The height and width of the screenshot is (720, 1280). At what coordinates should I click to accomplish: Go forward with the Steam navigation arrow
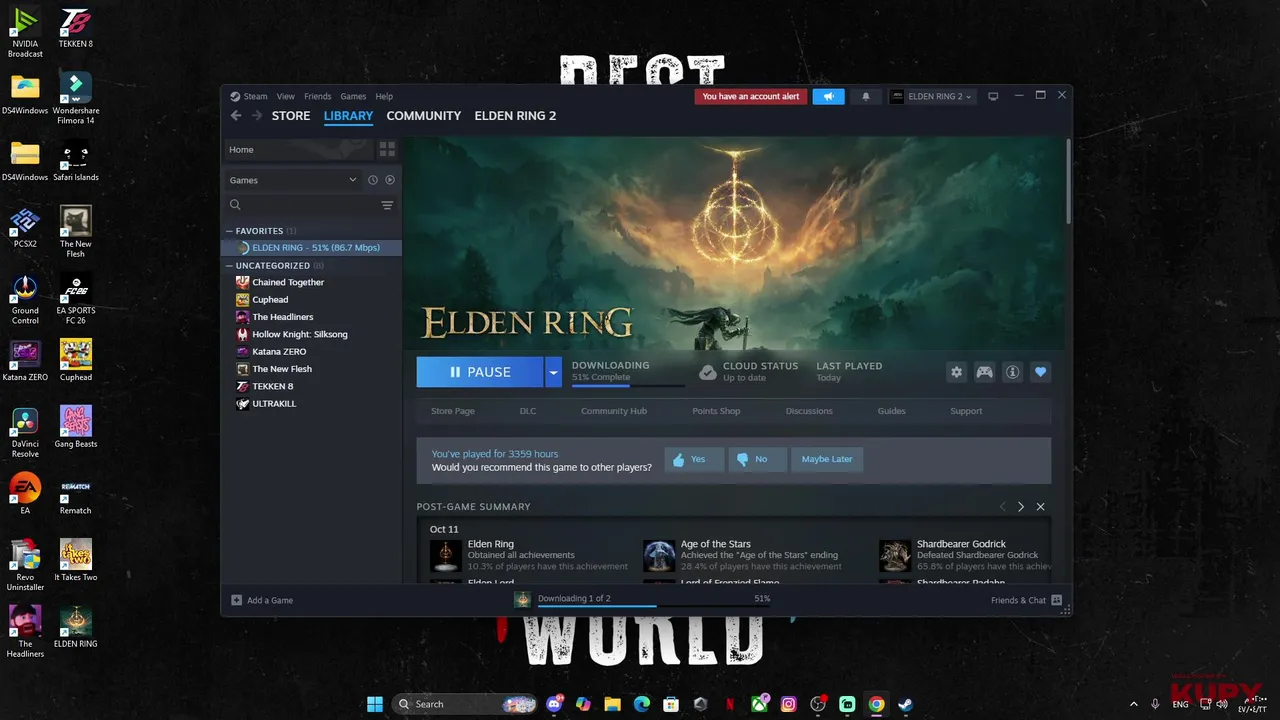[257, 116]
